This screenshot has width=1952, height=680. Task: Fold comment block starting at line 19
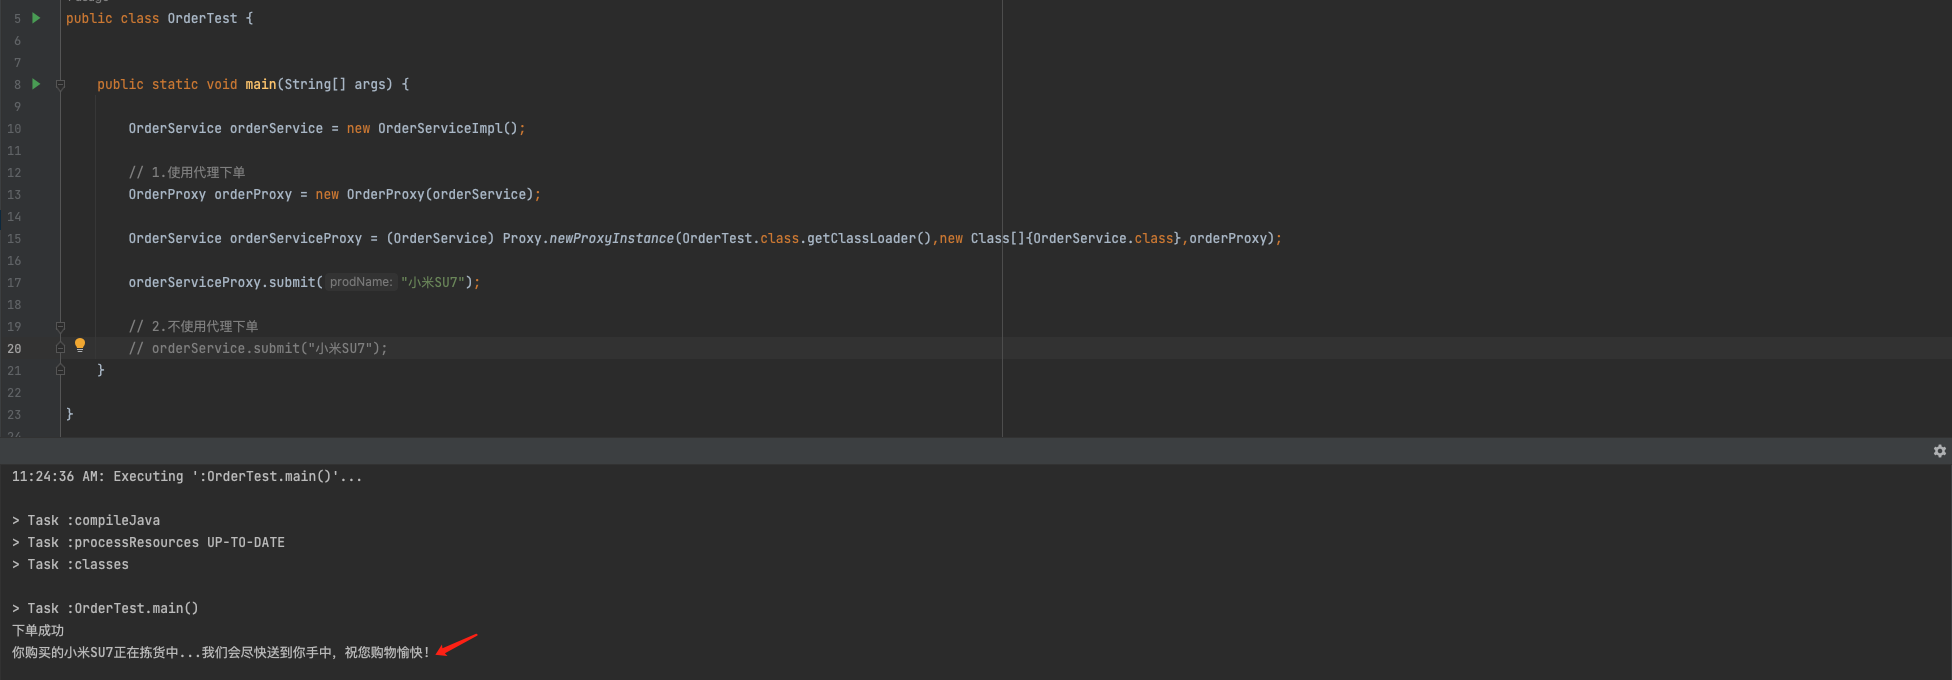tap(60, 327)
